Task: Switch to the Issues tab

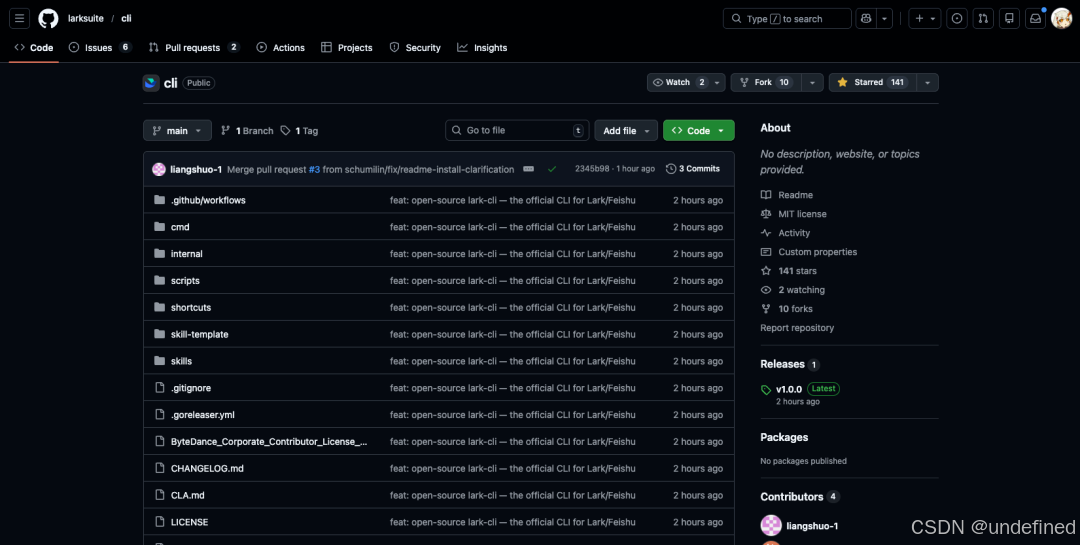Action: (100, 48)
